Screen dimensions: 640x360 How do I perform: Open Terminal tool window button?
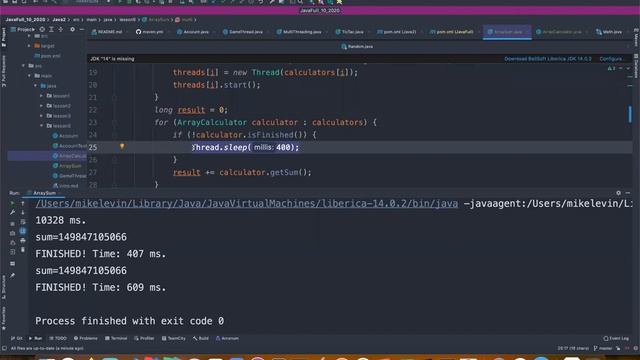click(x=116, y=338)
